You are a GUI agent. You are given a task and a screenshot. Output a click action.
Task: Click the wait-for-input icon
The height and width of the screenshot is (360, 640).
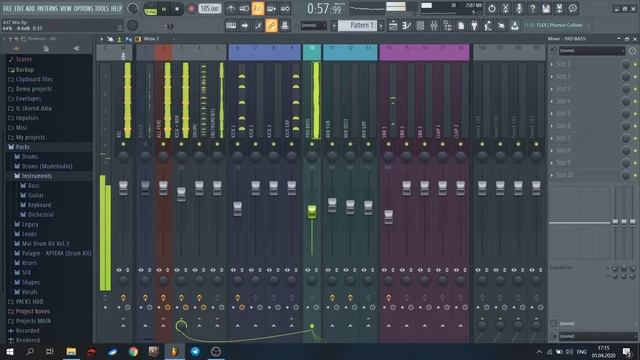click(244, 9)
